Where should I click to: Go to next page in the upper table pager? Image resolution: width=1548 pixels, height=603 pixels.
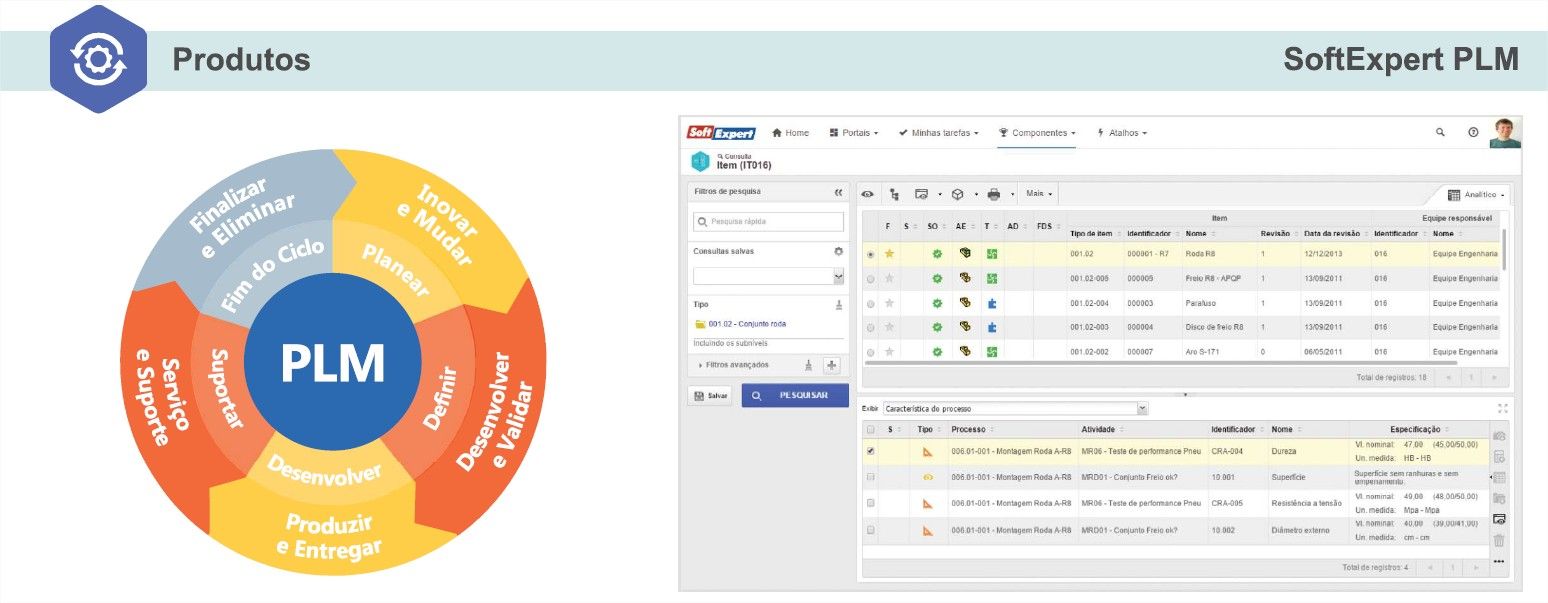coord(1494,377)
